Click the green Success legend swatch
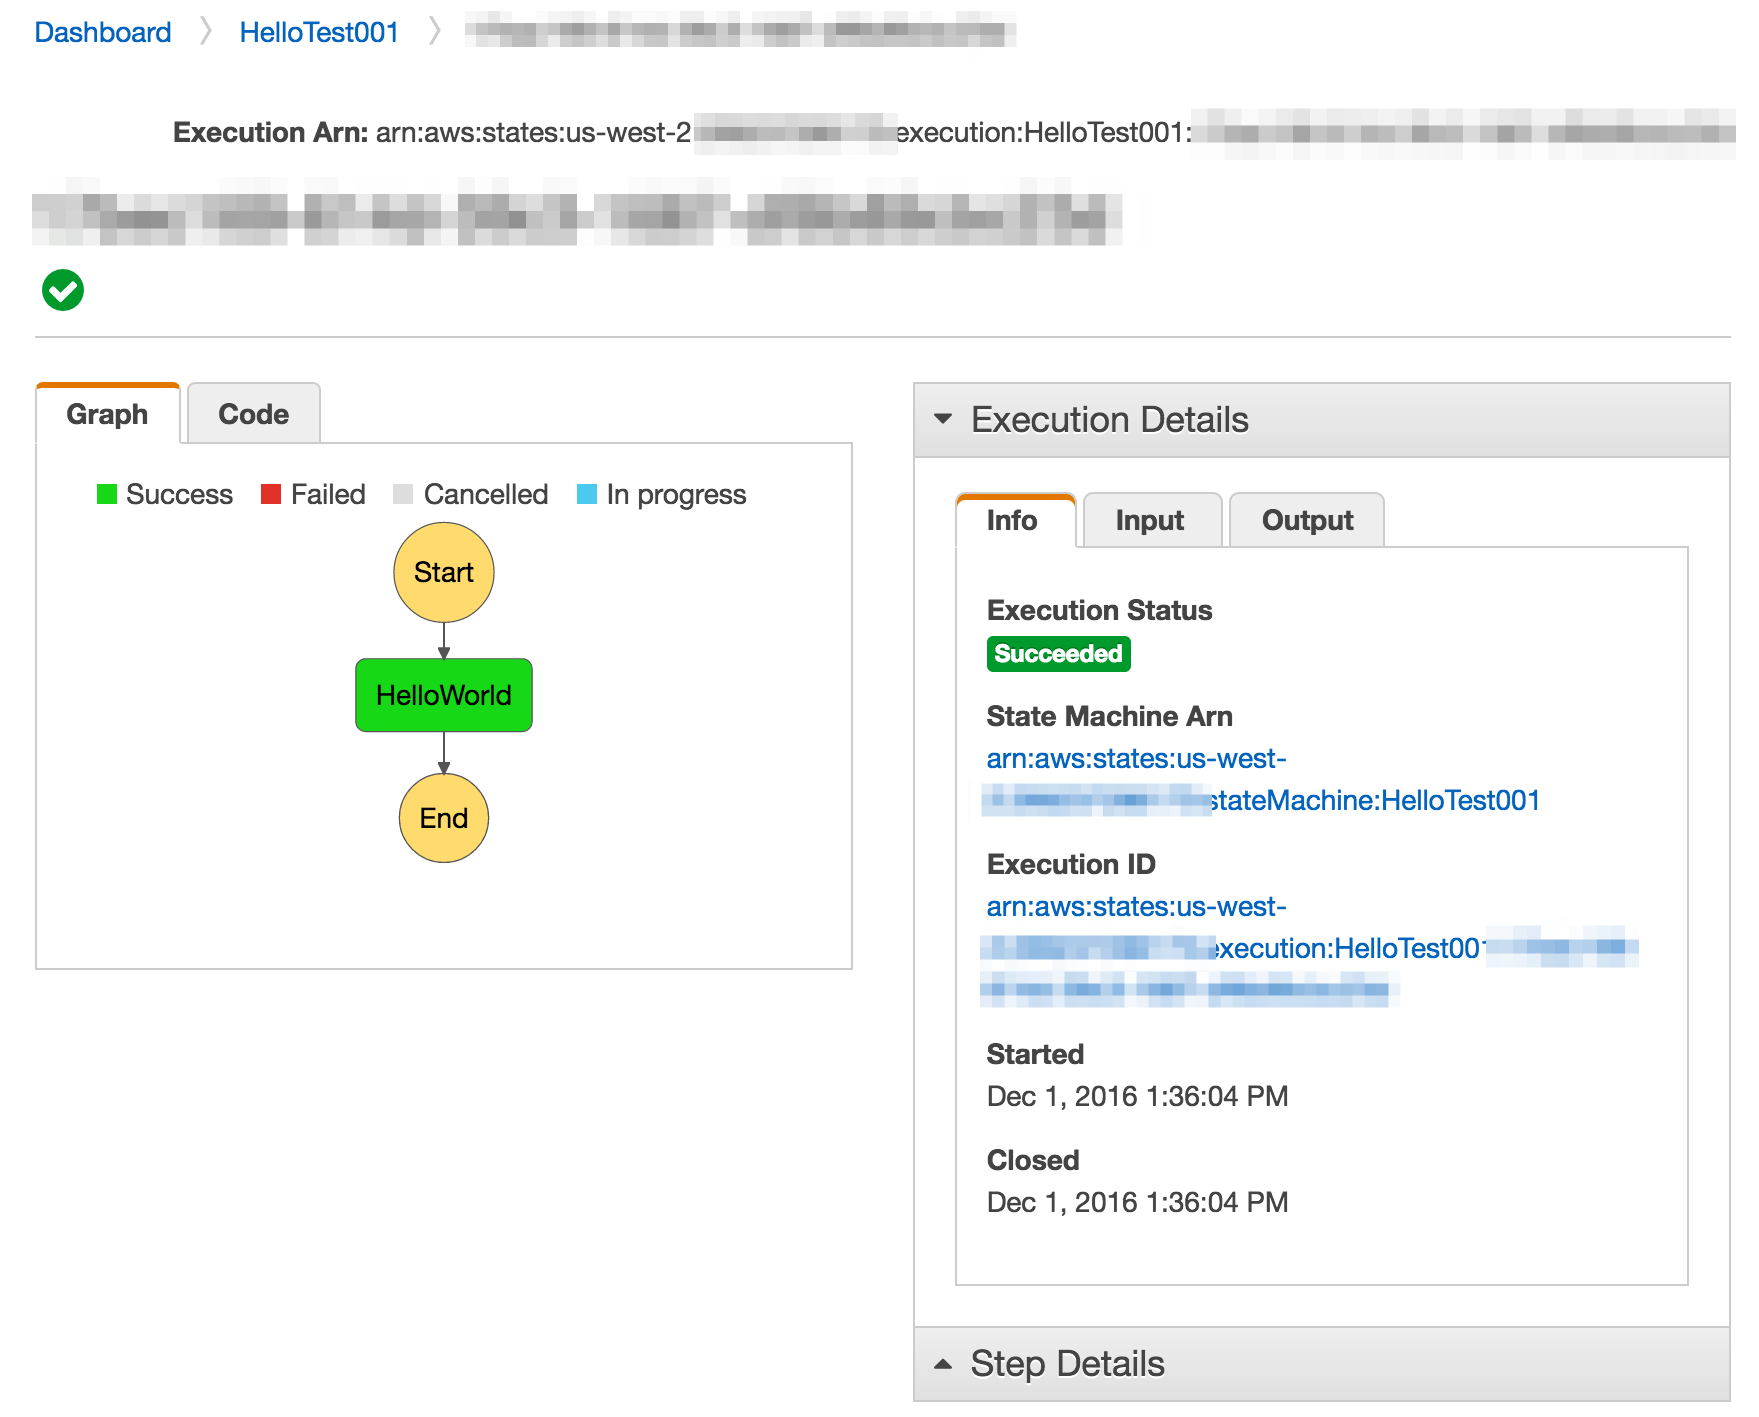The image size is (1759, 1417). click(106, 494)
